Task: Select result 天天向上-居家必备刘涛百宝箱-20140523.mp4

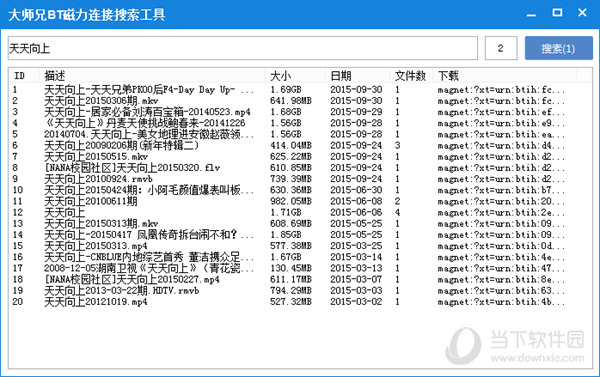Action: pos(147,112)
